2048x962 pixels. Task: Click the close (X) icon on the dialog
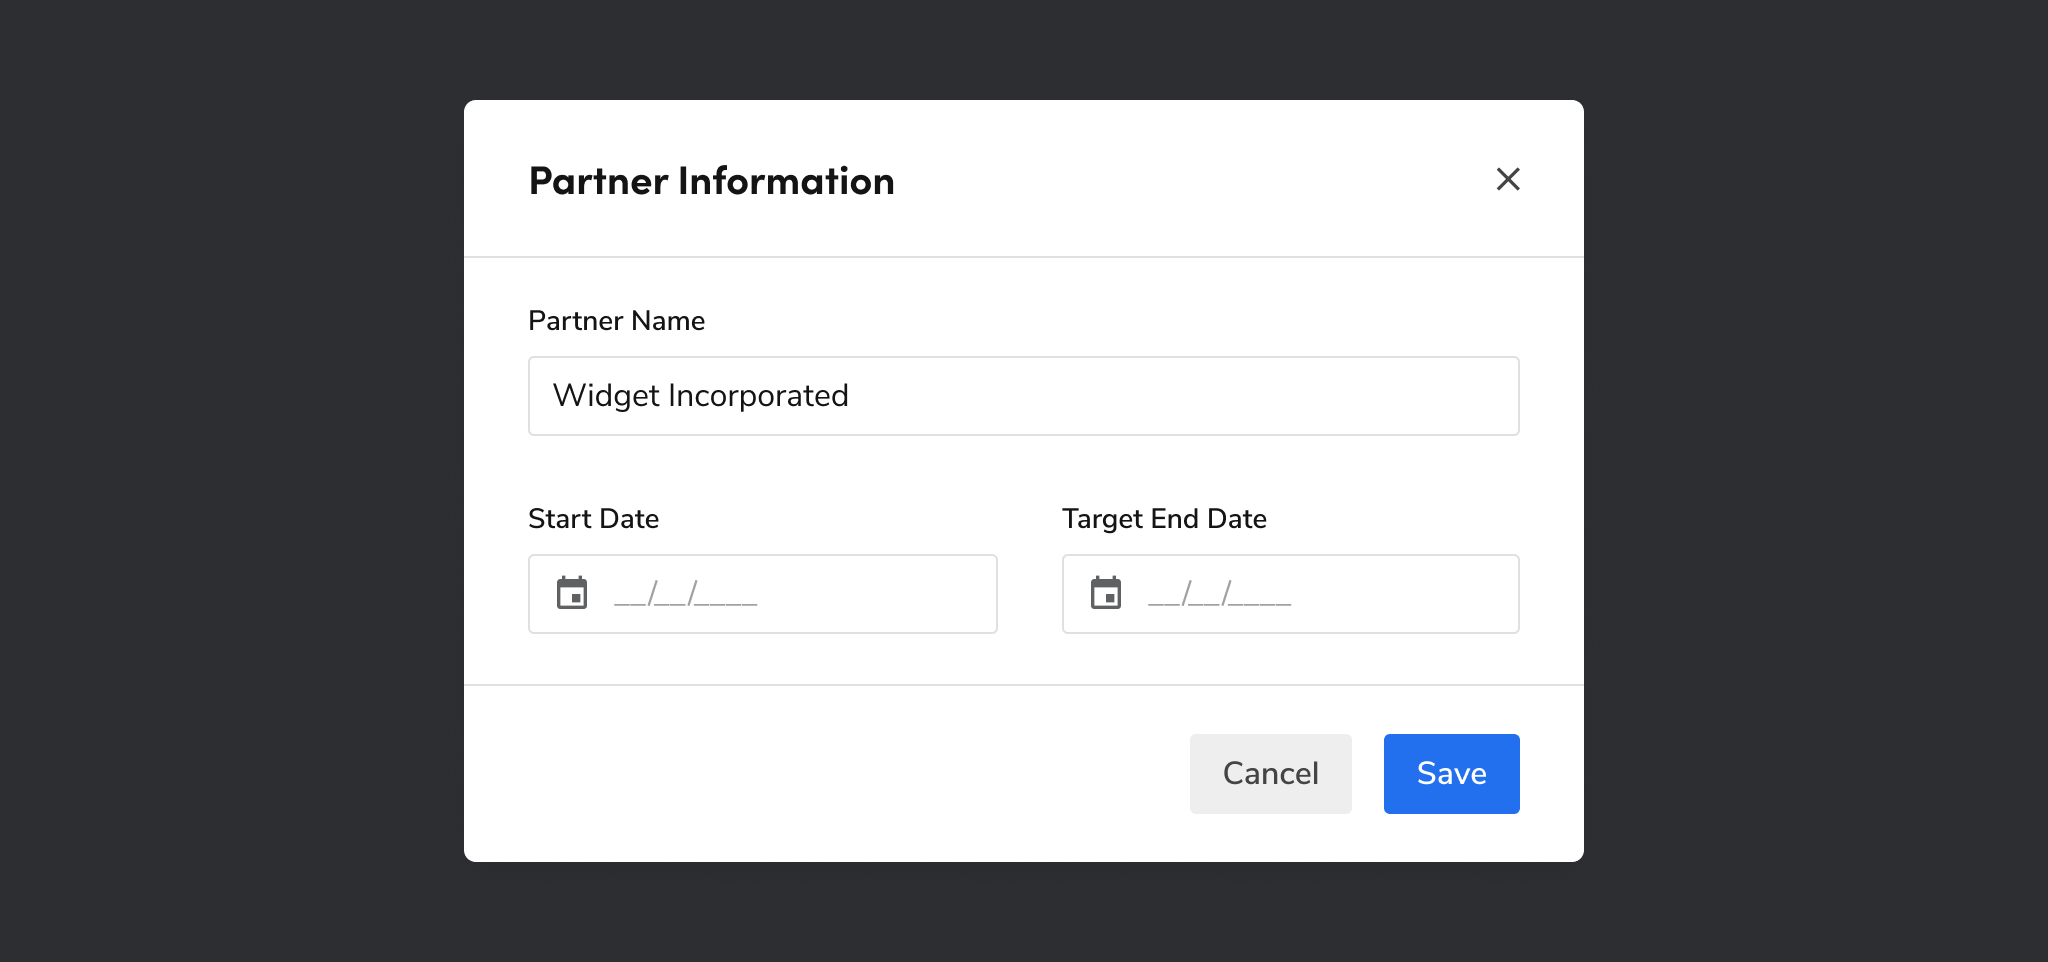click(1508, 180)
